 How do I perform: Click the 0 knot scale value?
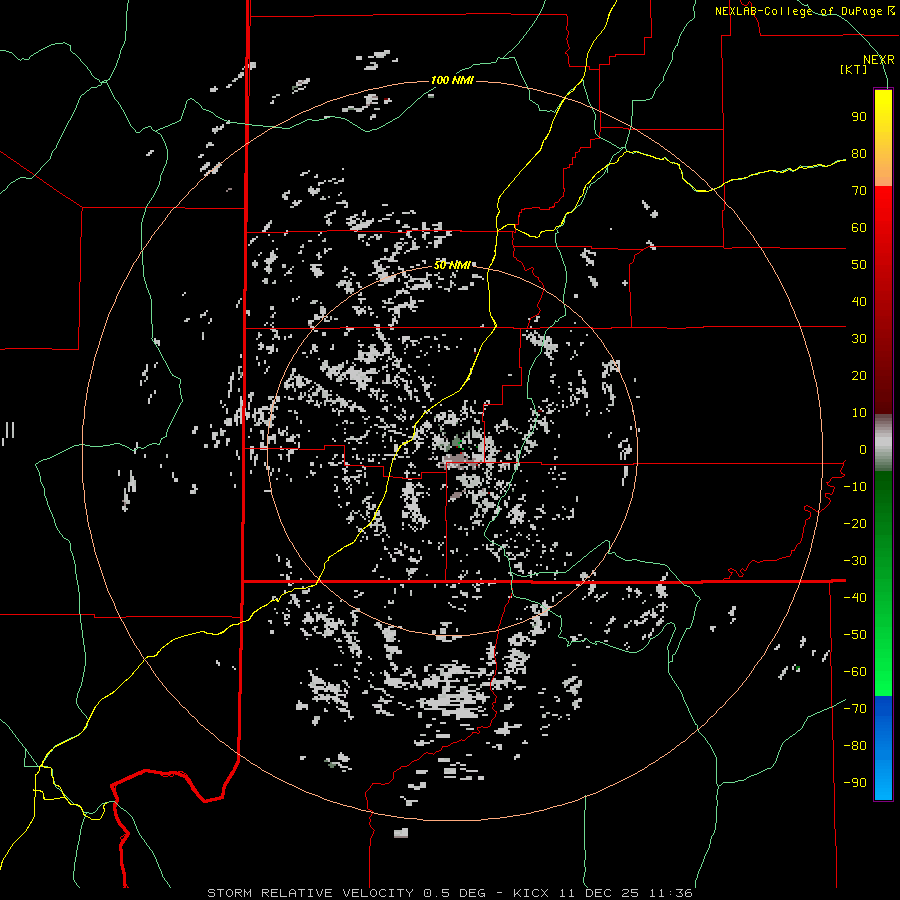[863, 450]
